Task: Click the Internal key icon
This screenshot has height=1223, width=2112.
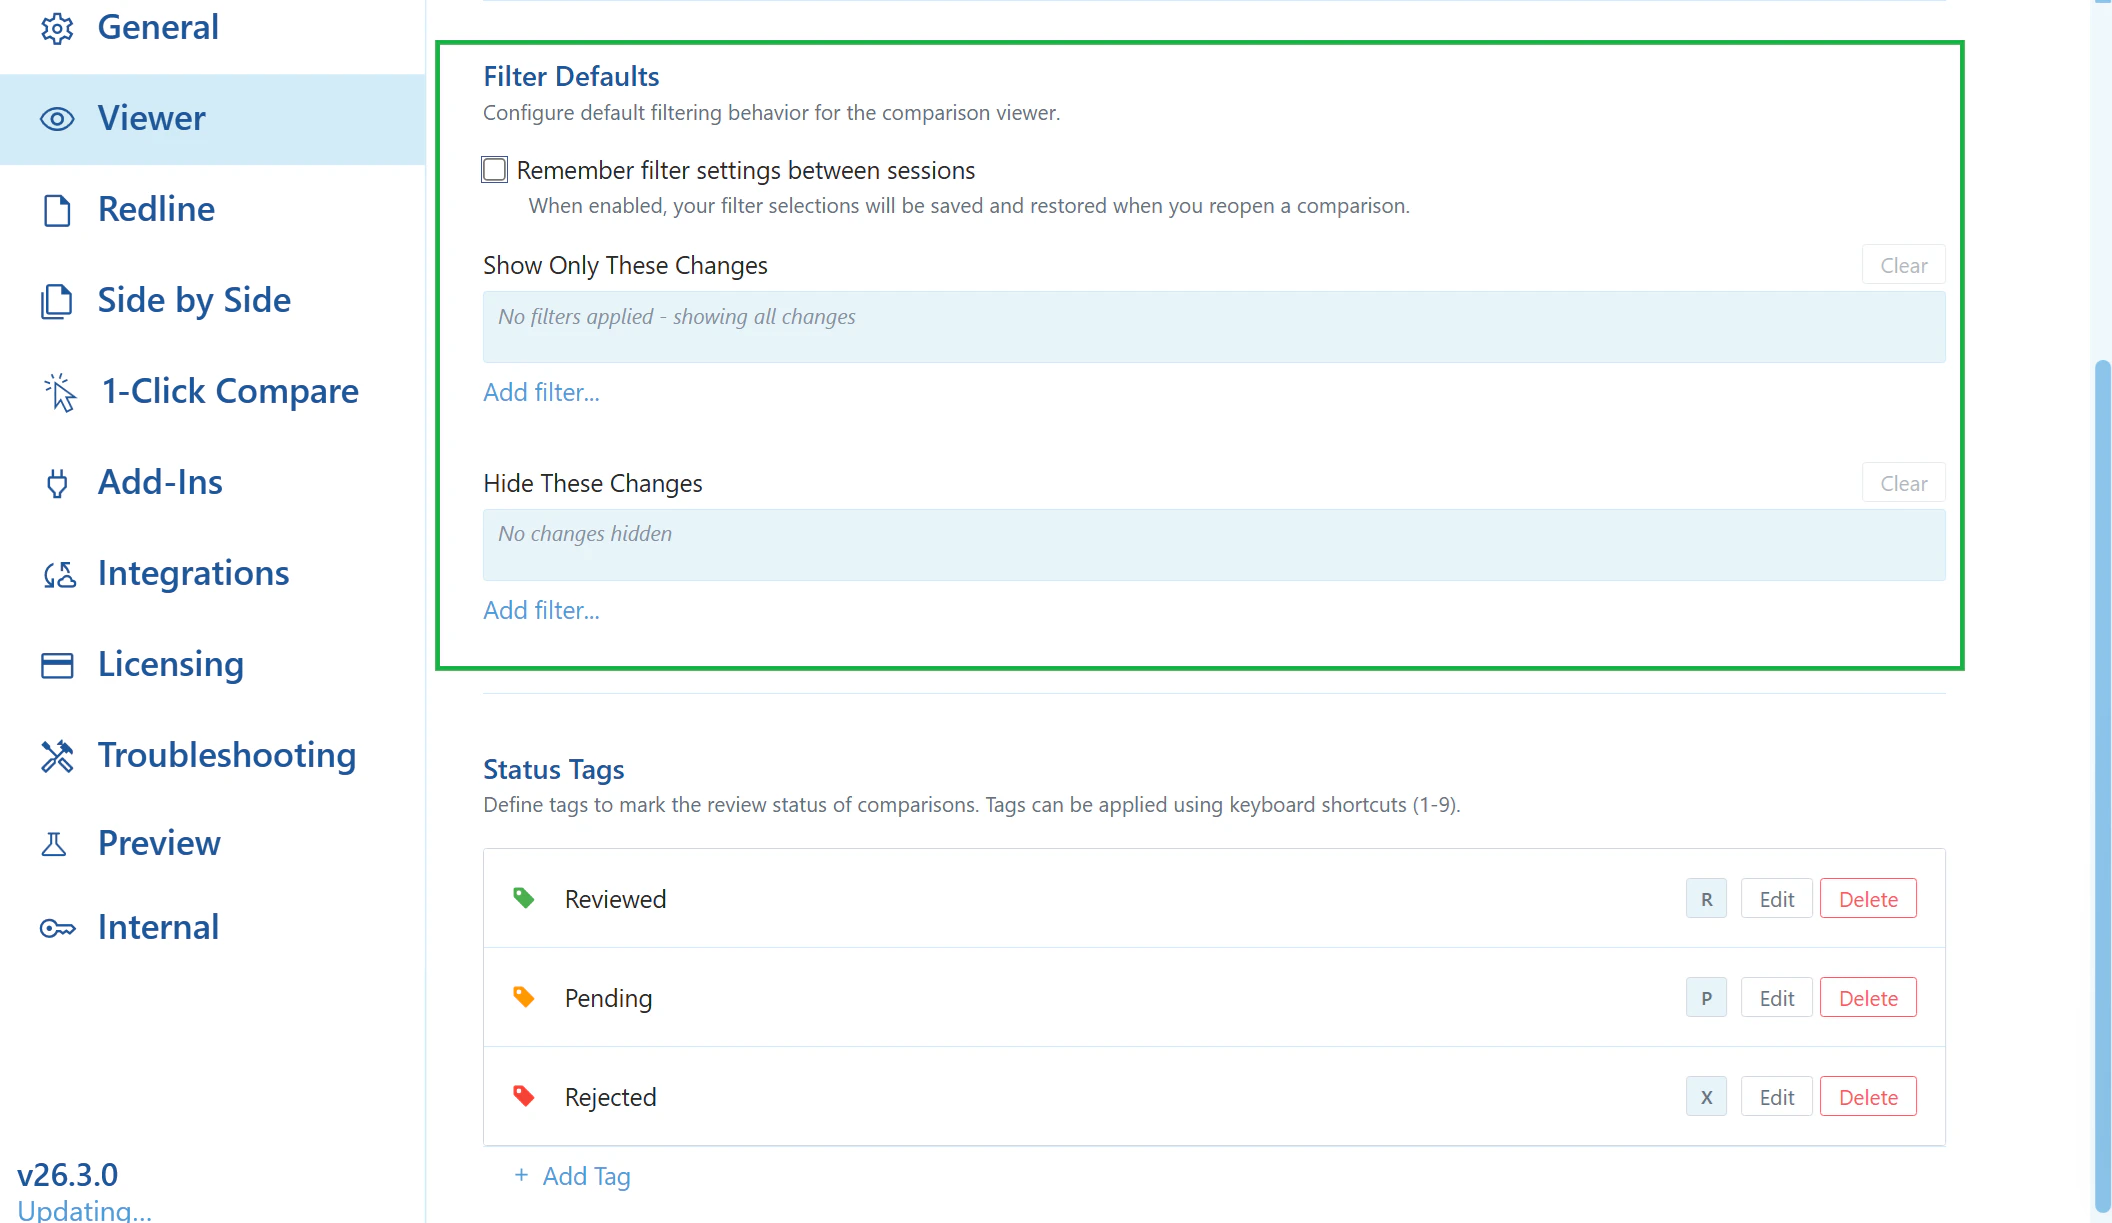Action: tap(57, 928)
